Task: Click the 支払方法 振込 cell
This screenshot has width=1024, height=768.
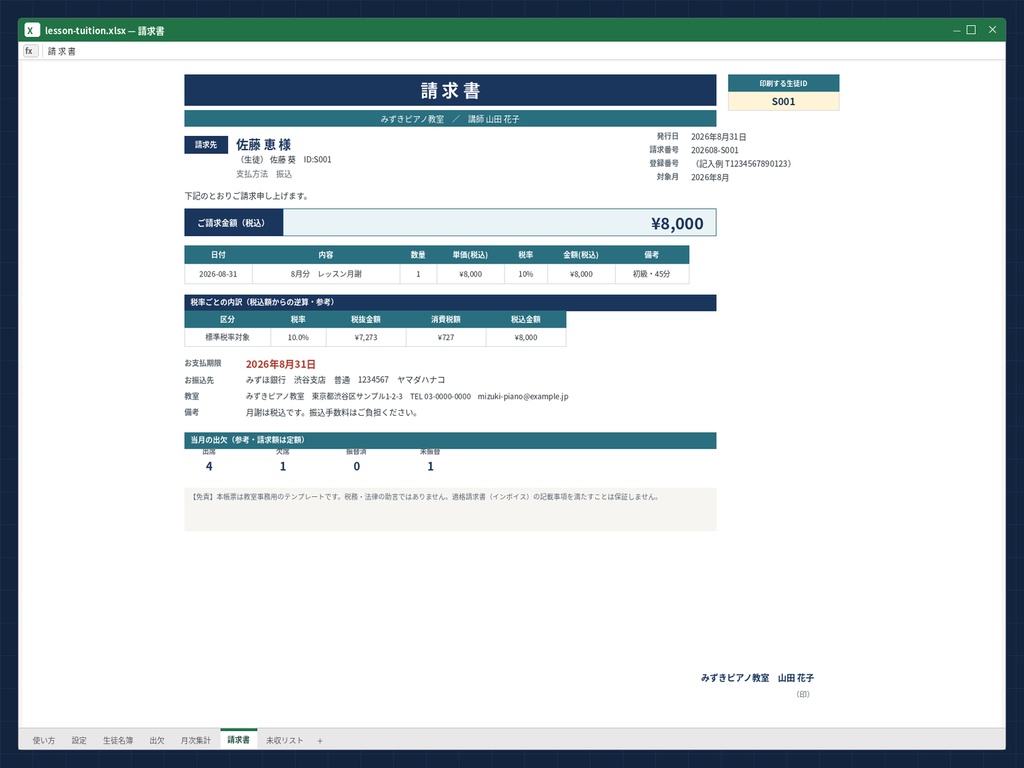Action: (264, 174)
